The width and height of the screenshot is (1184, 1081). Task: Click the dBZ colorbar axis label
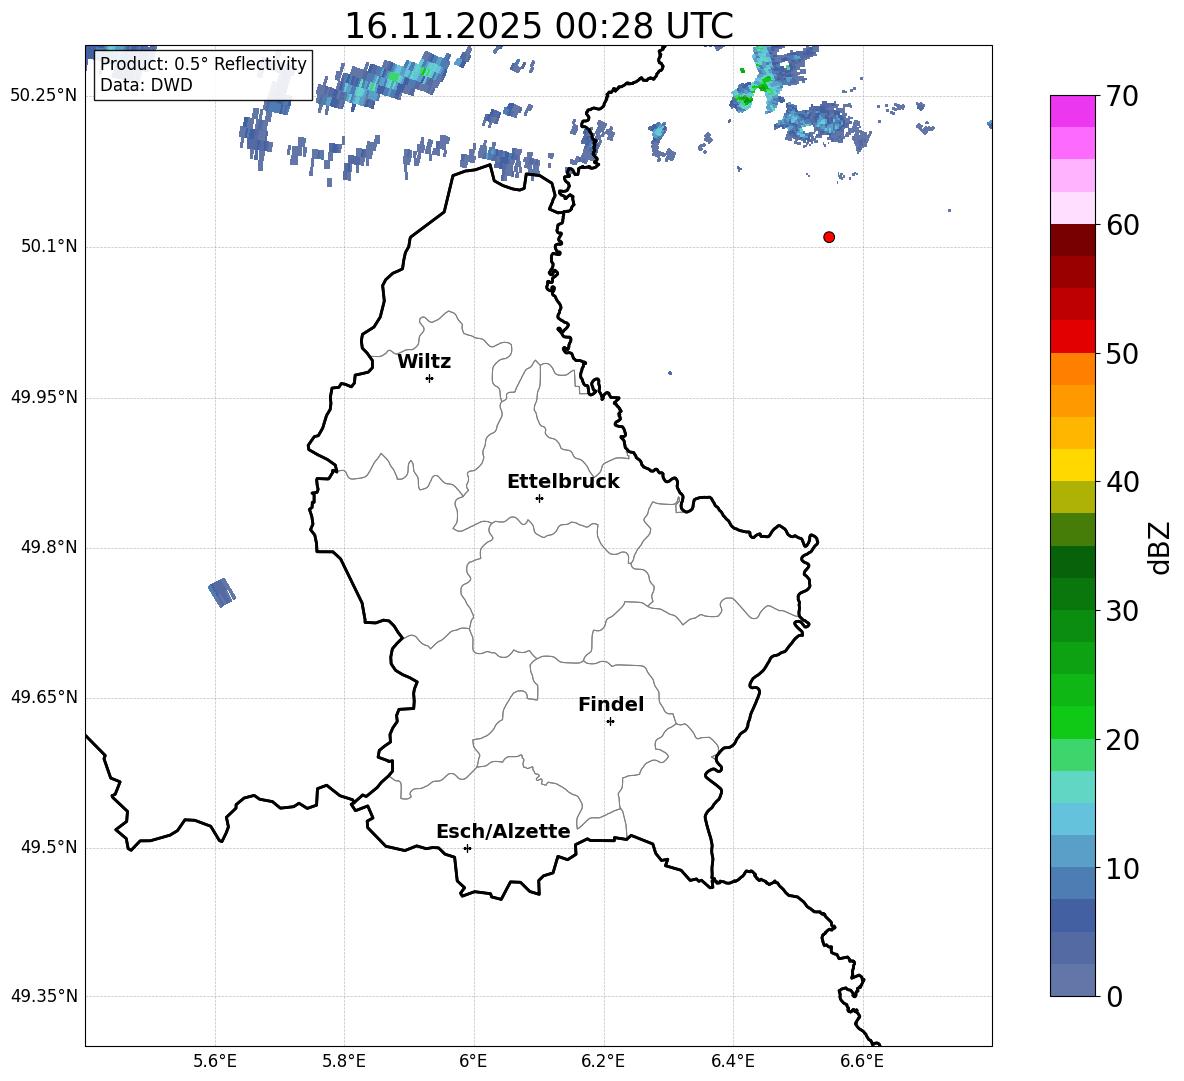click(x=1161, y=547)
